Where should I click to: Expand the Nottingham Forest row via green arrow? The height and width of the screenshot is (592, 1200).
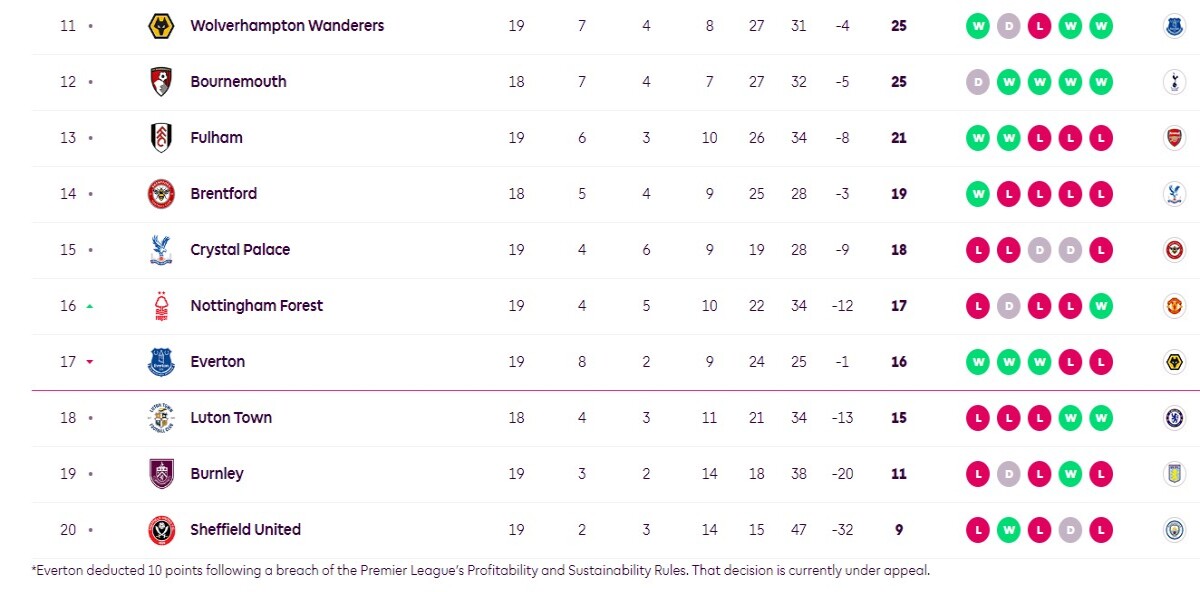[x=90, y=306]
